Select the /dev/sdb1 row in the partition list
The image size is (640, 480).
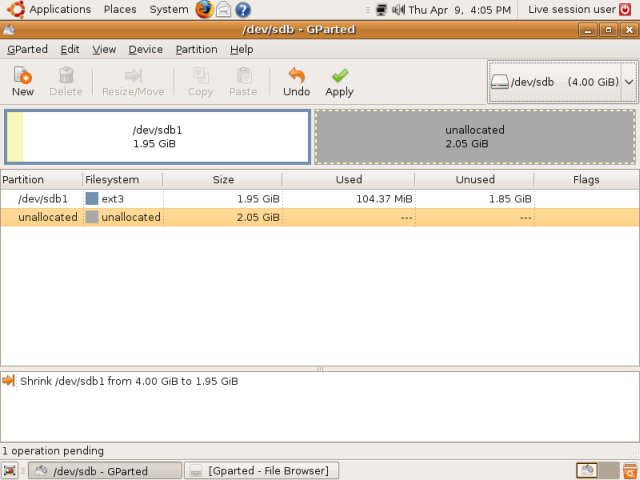pyautogui.click(x=320, y=199)
